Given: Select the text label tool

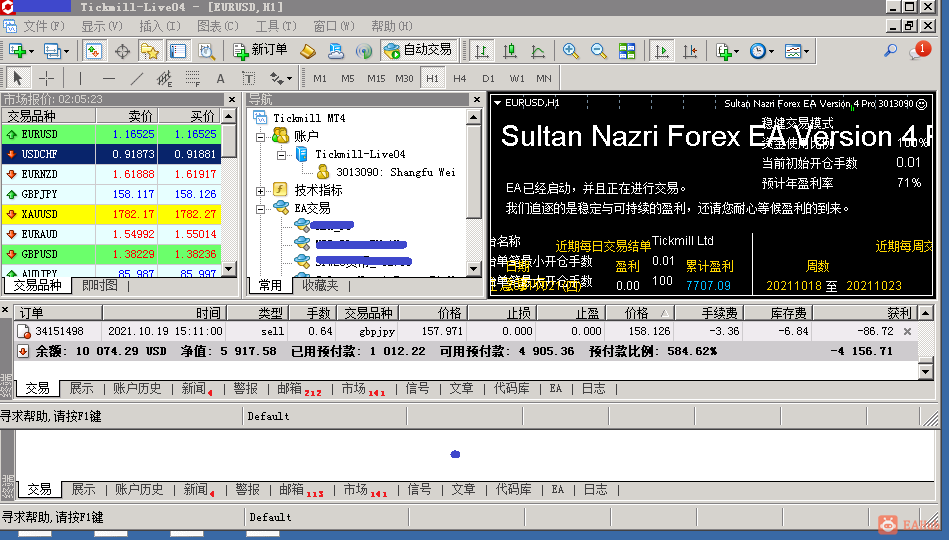Looking at the screenshot, I should click(x=248, y=78).
